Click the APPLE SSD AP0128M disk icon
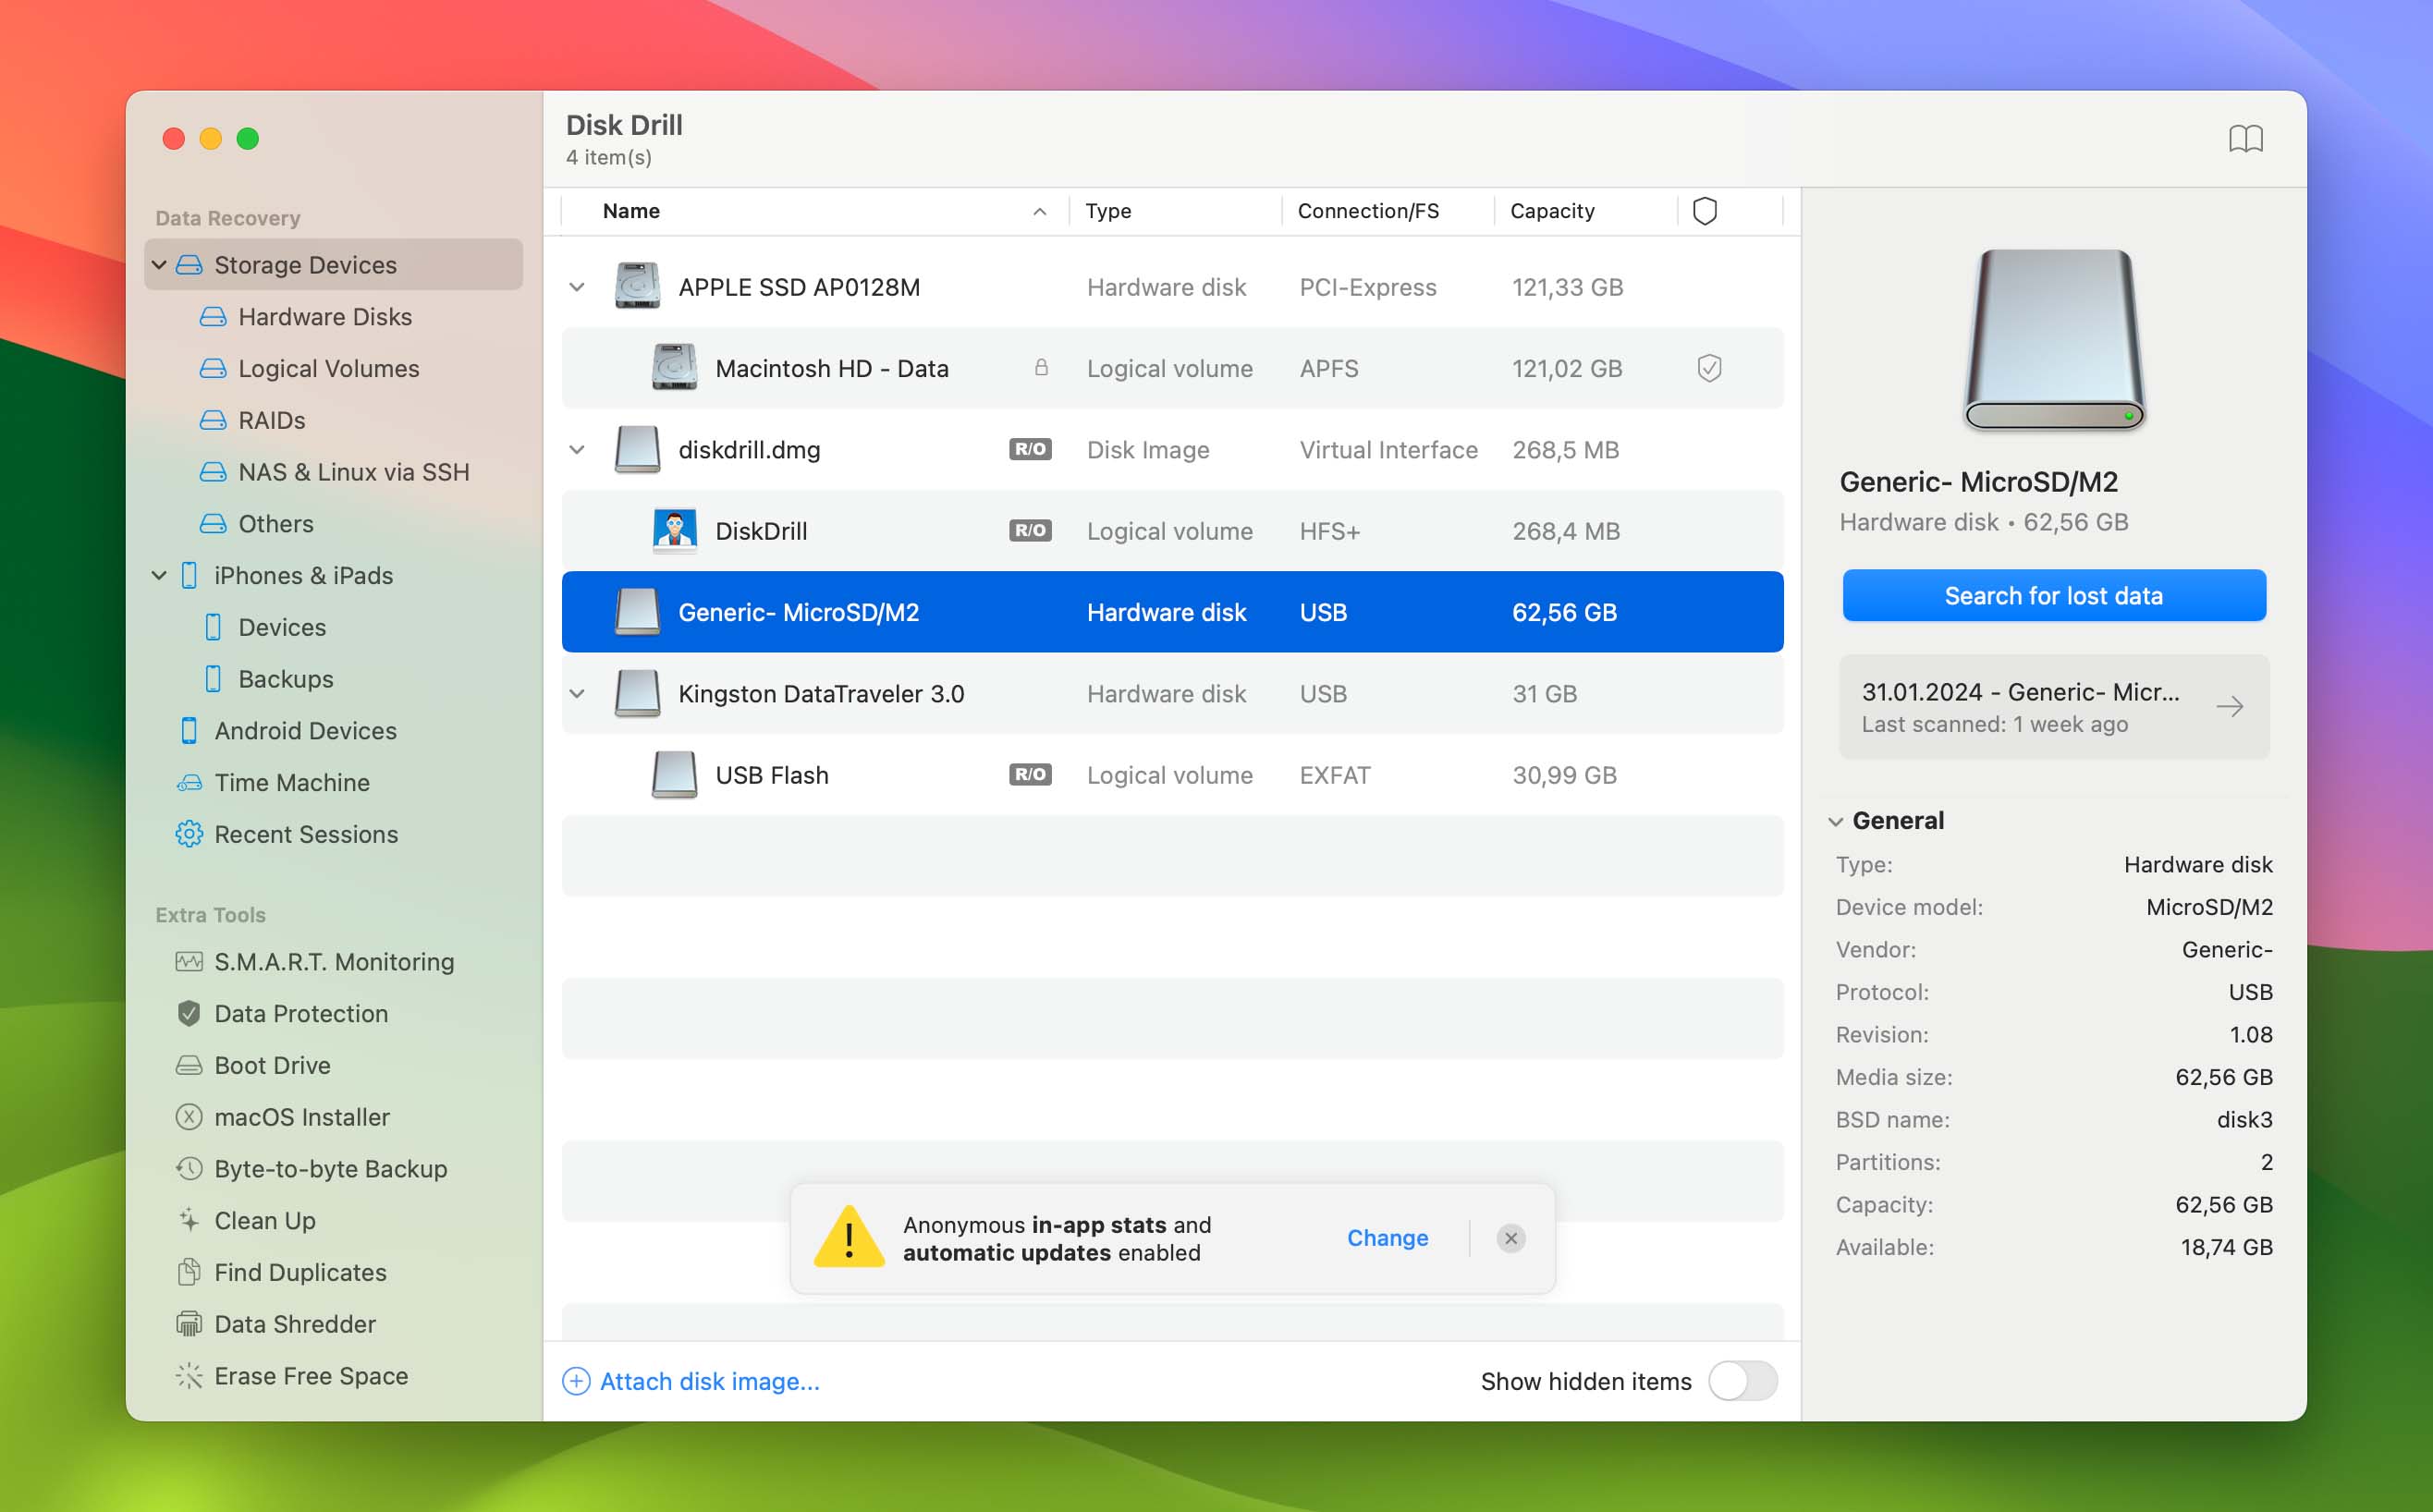This screenshot has width=2433, height=1512. (x=637, y=286)
